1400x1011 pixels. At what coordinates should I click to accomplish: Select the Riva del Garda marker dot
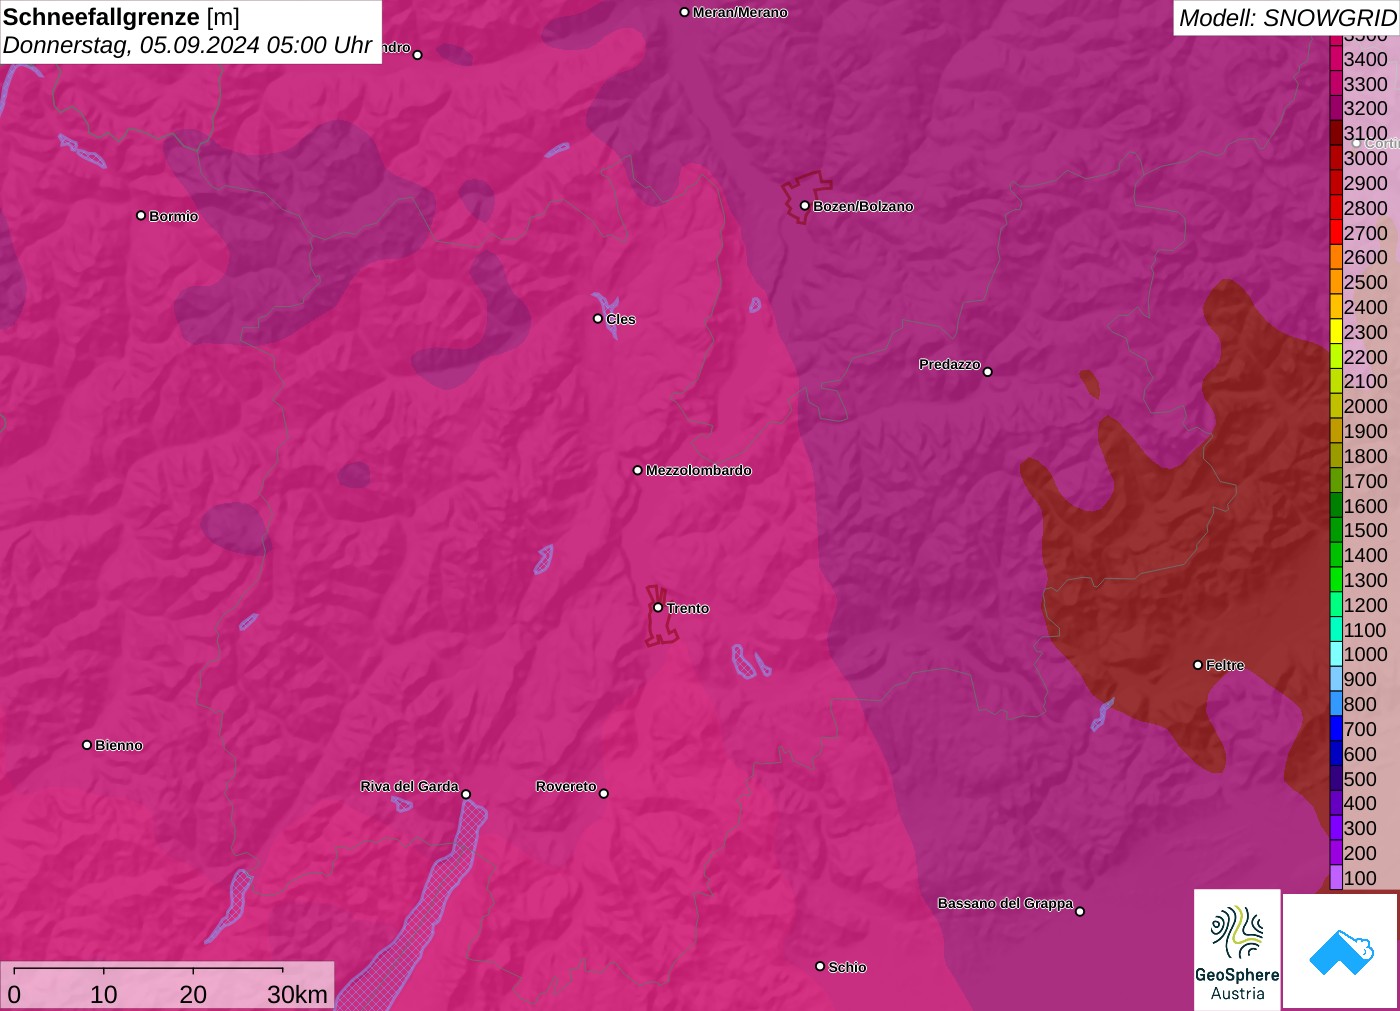pyautogui.click(x=466, y=794)
